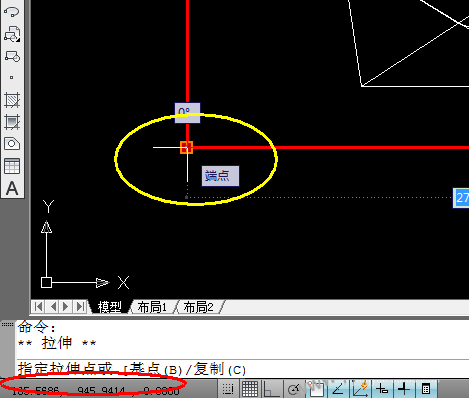469x398 pixels.
Task: Open the Insert Block flyout tool
Action: (12, 34)
